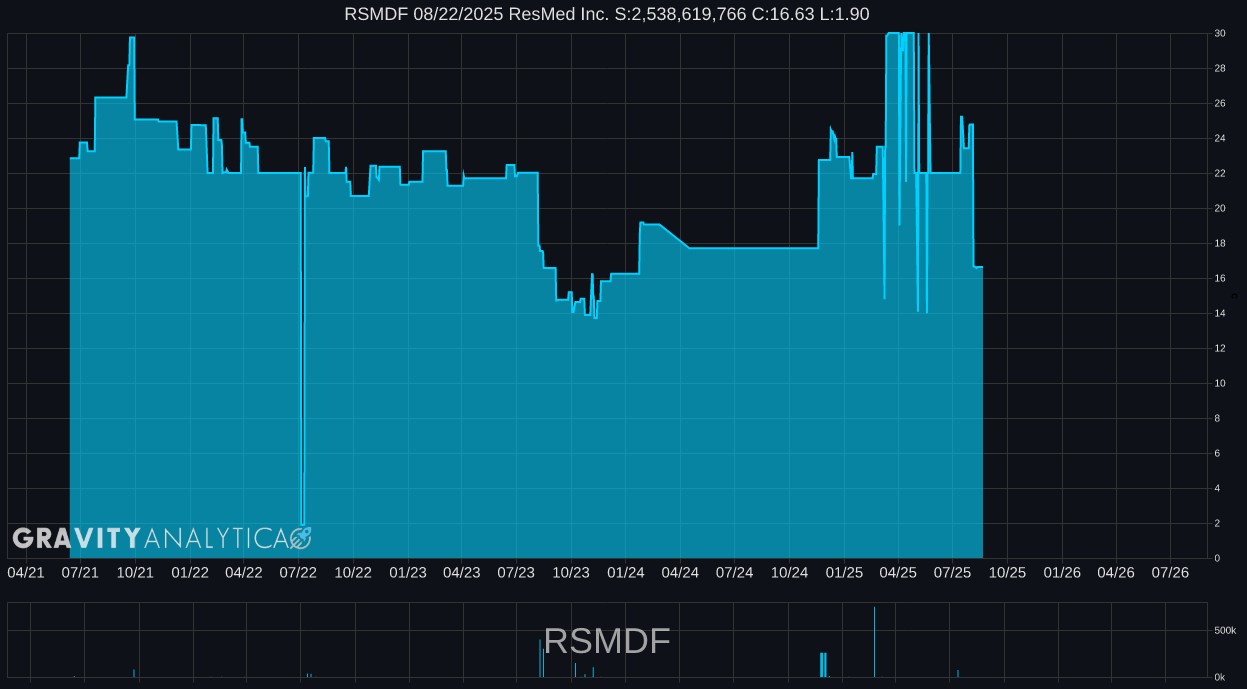This screenshot has height=689, width=1247.
Task: Choose the 04/26 date axis label
Action: click(1116, 572)
